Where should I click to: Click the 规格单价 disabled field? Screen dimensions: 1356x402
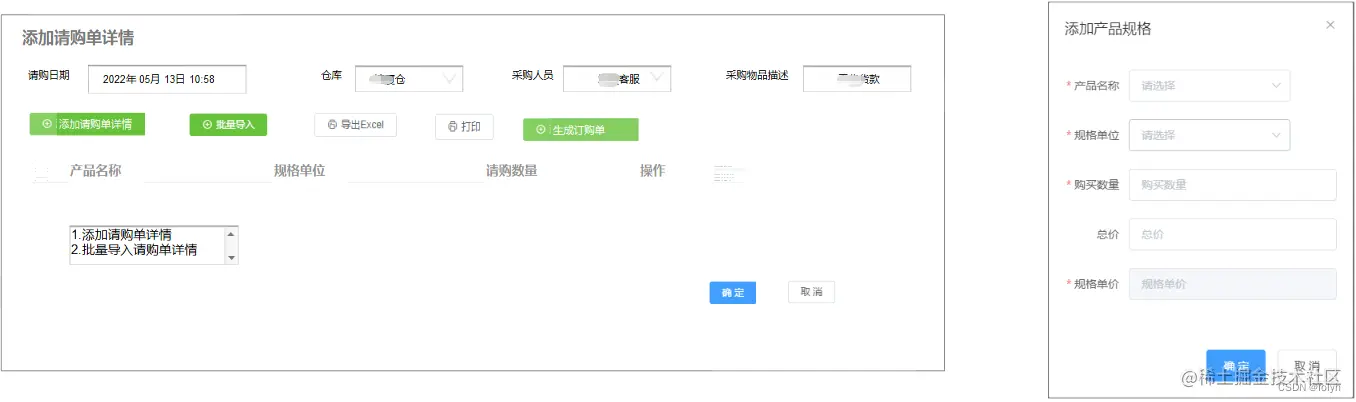pos(1232,284)
